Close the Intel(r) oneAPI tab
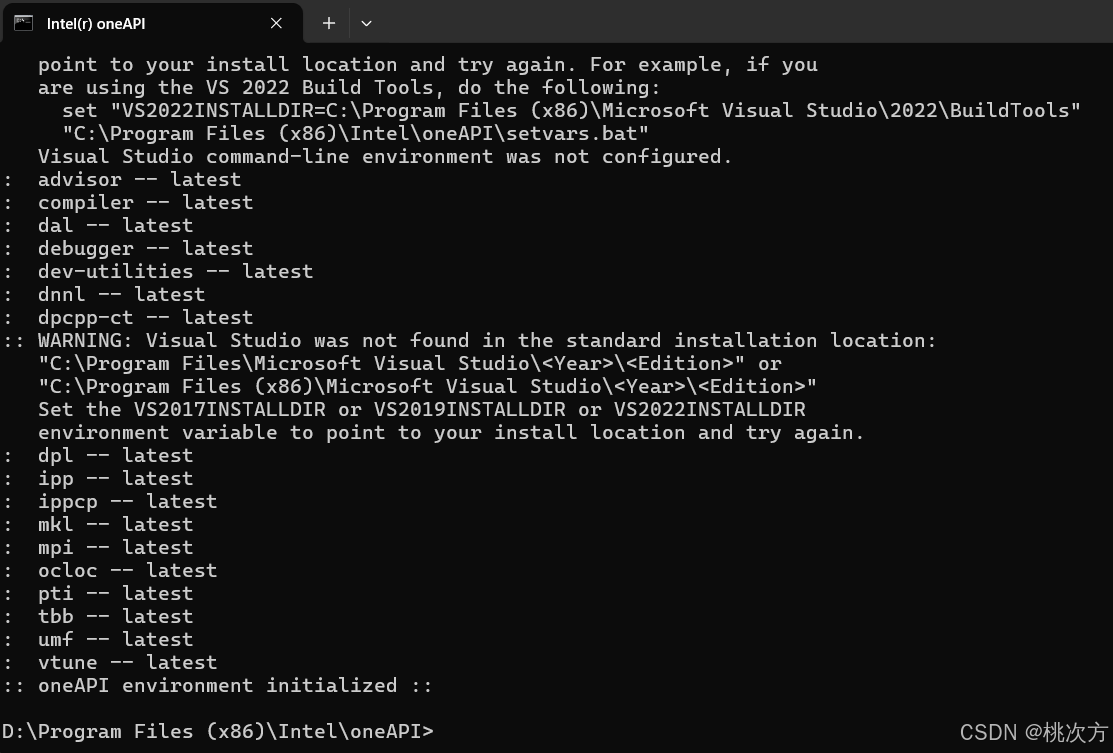The image size is (1113, 753). click(276, 23)
